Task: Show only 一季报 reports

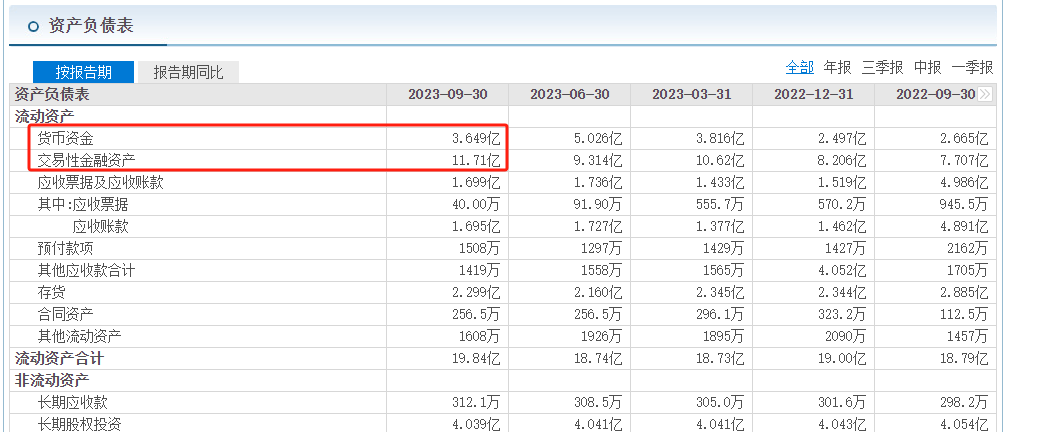Action: click(972, 67)
